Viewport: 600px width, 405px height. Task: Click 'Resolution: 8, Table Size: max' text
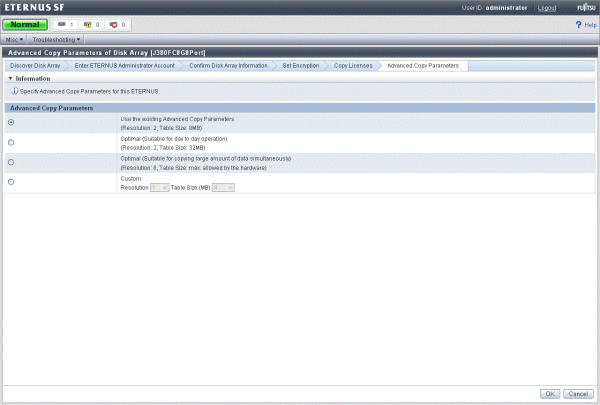click(193, 168)
